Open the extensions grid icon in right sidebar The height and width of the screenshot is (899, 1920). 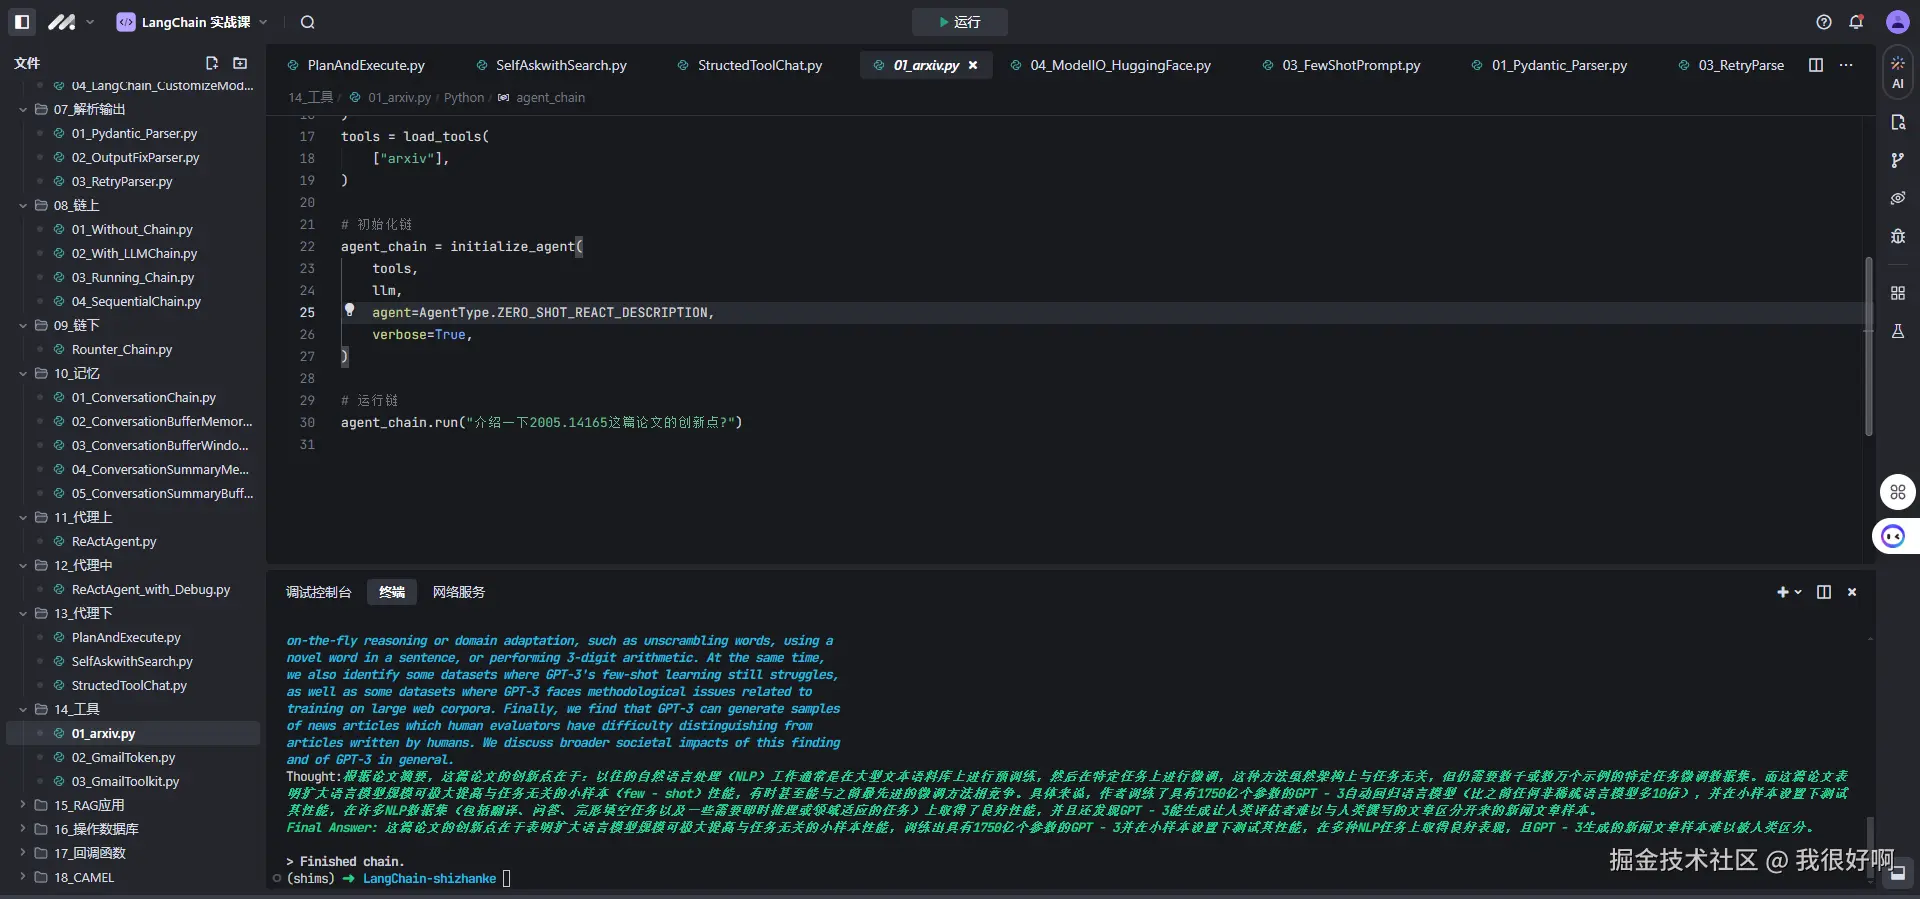click(x=1897, y=293)
